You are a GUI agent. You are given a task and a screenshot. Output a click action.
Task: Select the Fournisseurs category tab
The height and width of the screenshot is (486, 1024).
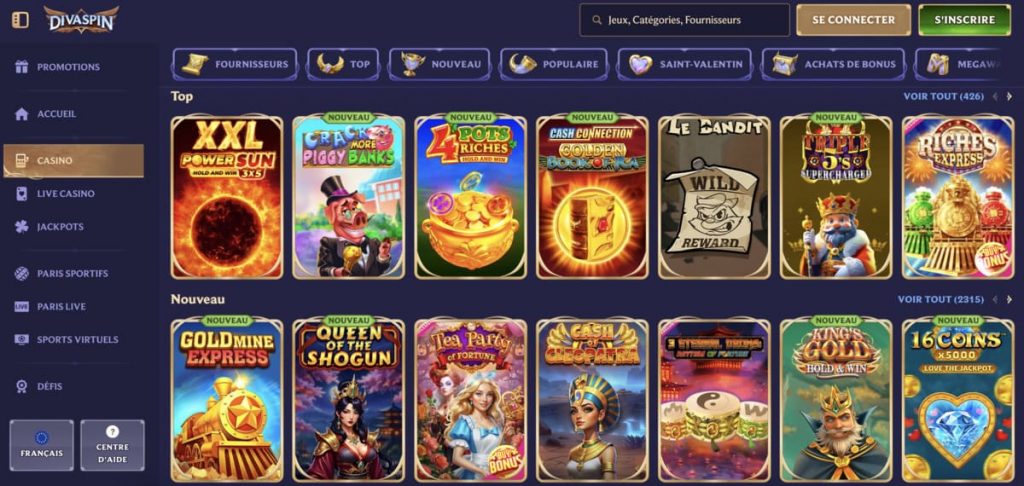235,64
